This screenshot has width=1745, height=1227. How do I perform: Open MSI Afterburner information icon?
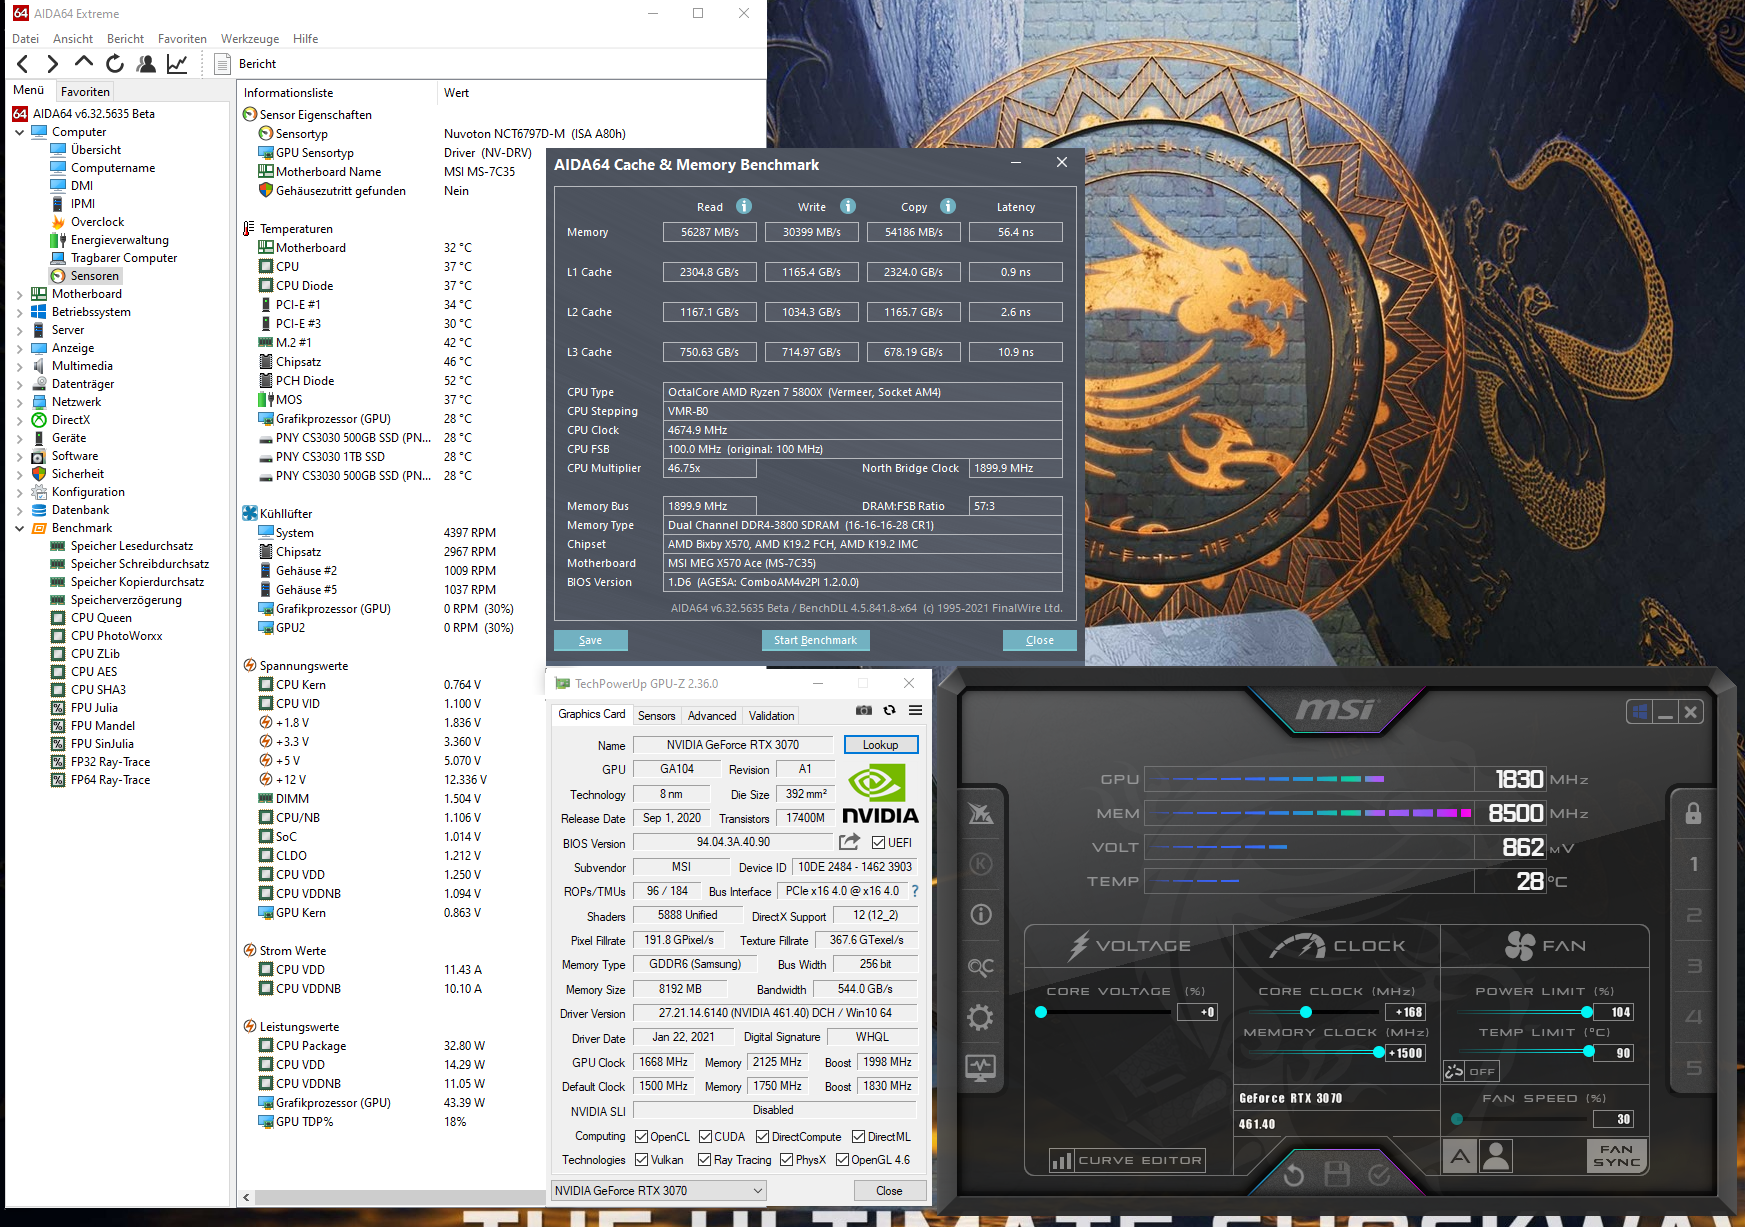[x=981, y=915]
